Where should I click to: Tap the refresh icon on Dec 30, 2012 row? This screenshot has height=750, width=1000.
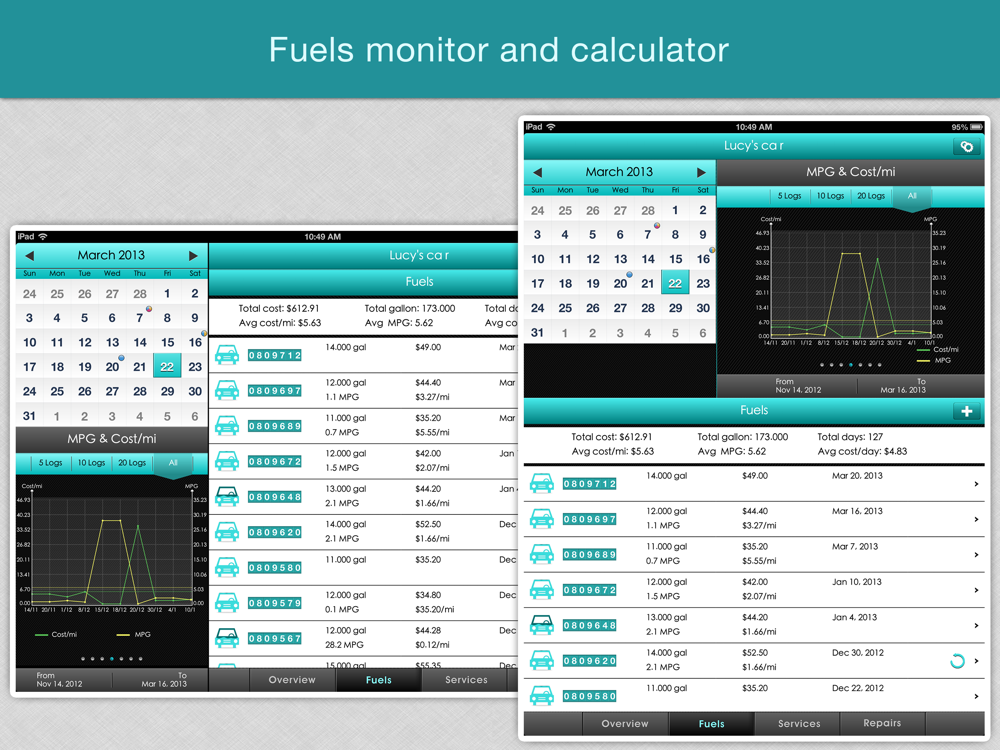(957, 661)
